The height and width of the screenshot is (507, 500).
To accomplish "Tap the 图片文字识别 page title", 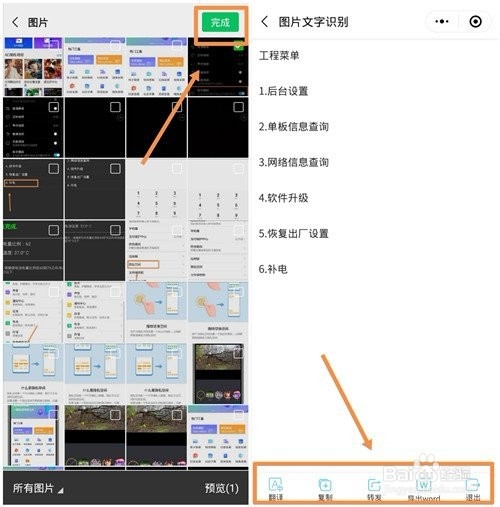I will [313, 22].
